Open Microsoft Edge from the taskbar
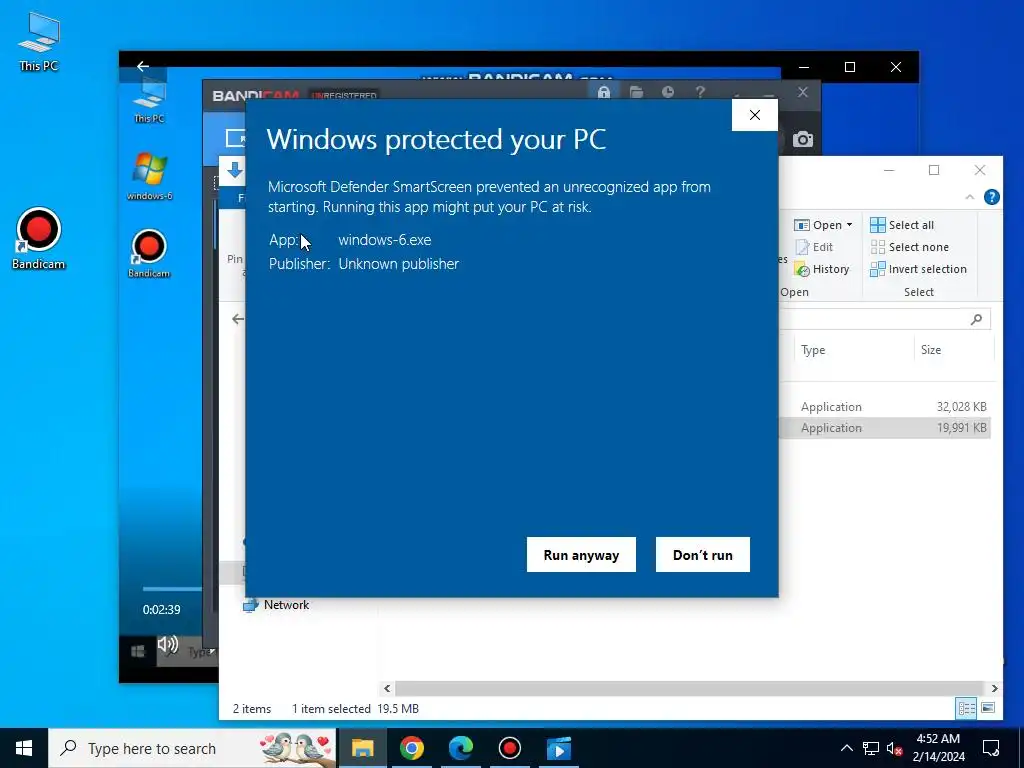This screenshot has width=1024, height=768. point(460,748)
